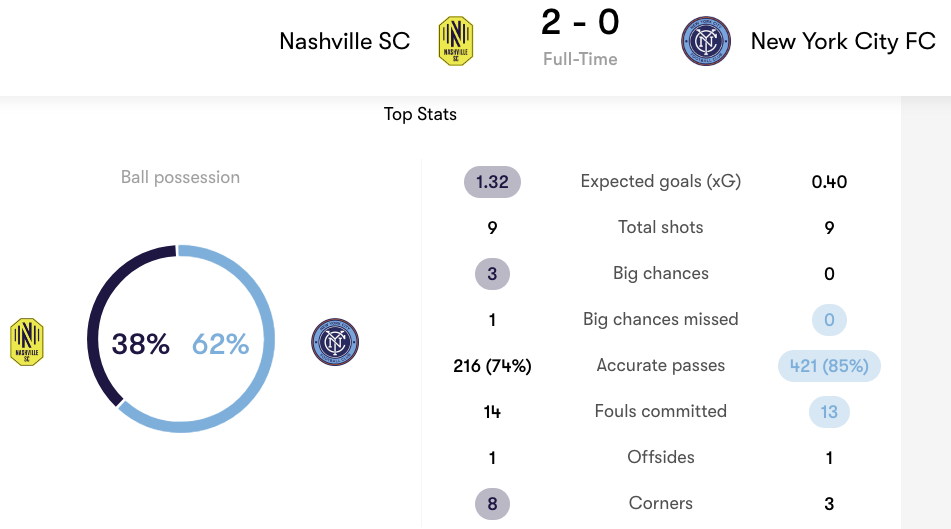951x529 pixels.
Task: Click the Full-Time match status text
Action: tap(580, 59)
